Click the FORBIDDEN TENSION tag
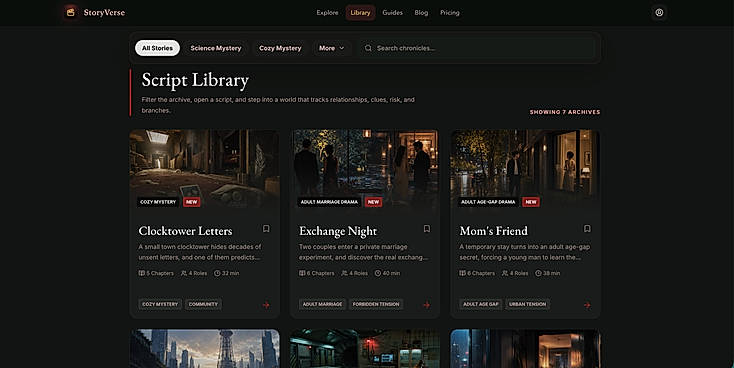The height and width of the screenshot is (368, 734). click(376, 304)
